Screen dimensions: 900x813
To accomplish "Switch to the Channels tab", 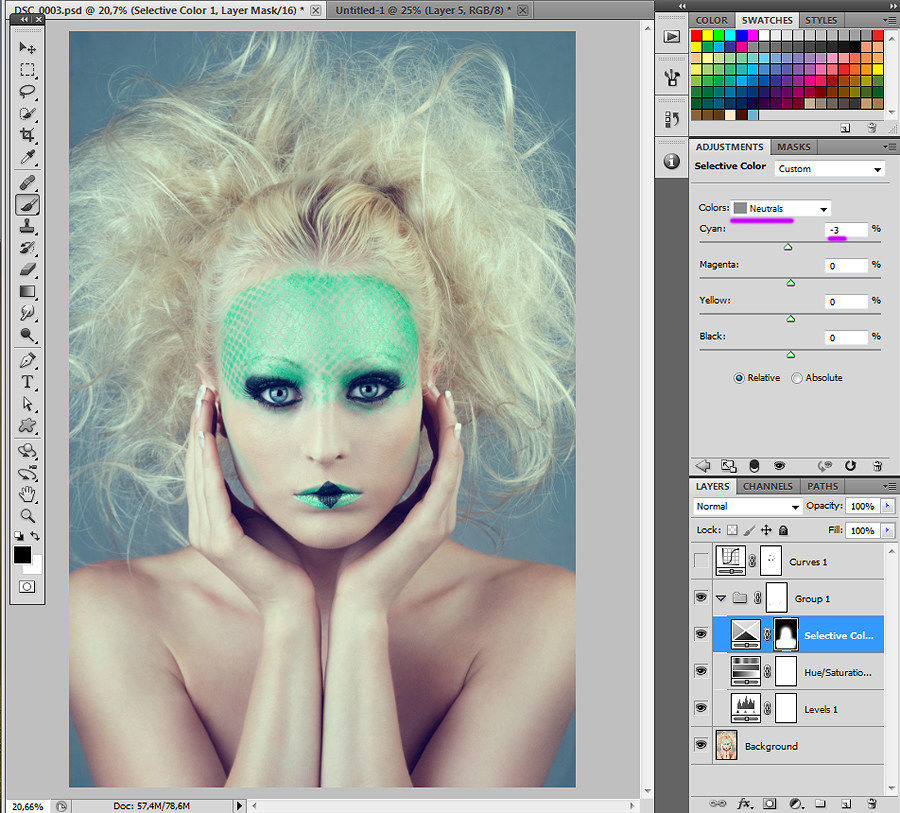I will point(767,486).
